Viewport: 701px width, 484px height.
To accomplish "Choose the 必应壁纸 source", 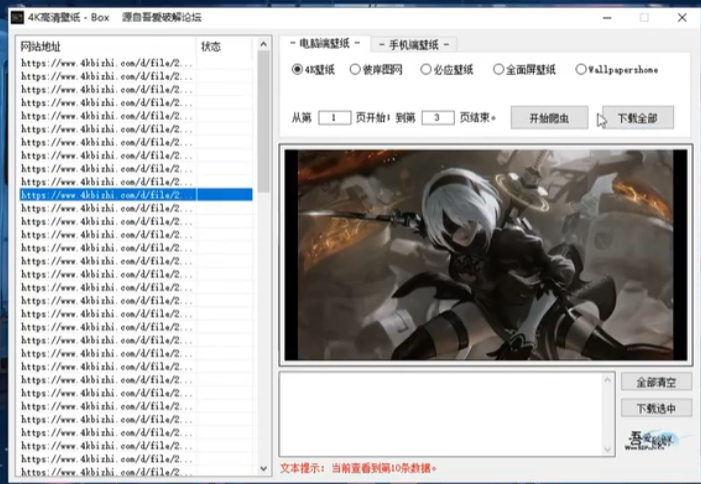I will tap(447, 69).
